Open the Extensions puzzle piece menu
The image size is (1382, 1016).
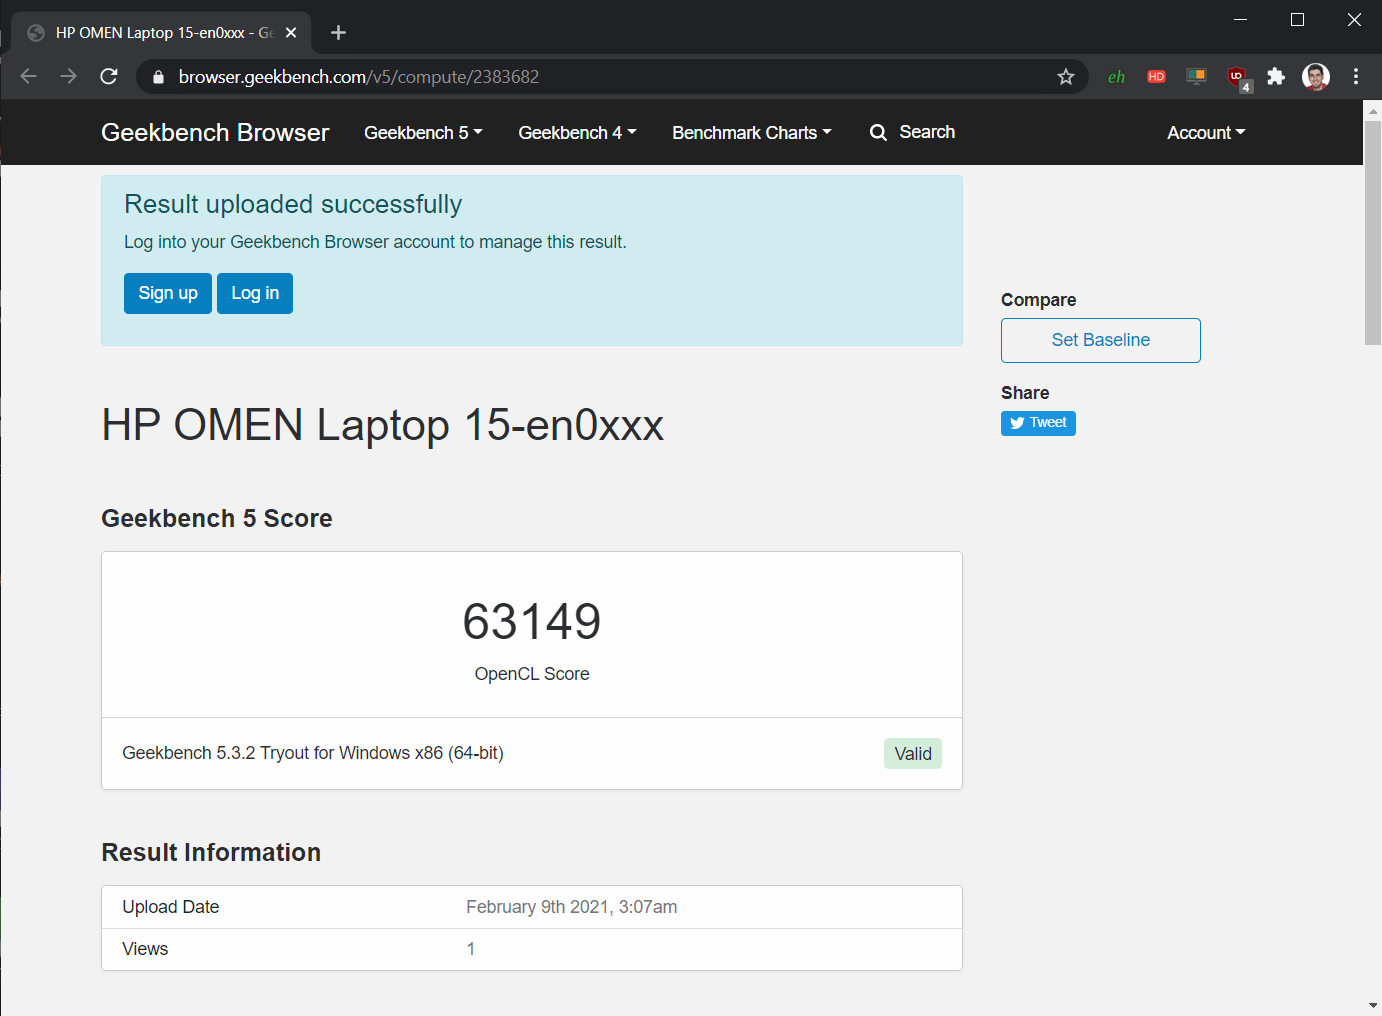tap(1276, 77)
